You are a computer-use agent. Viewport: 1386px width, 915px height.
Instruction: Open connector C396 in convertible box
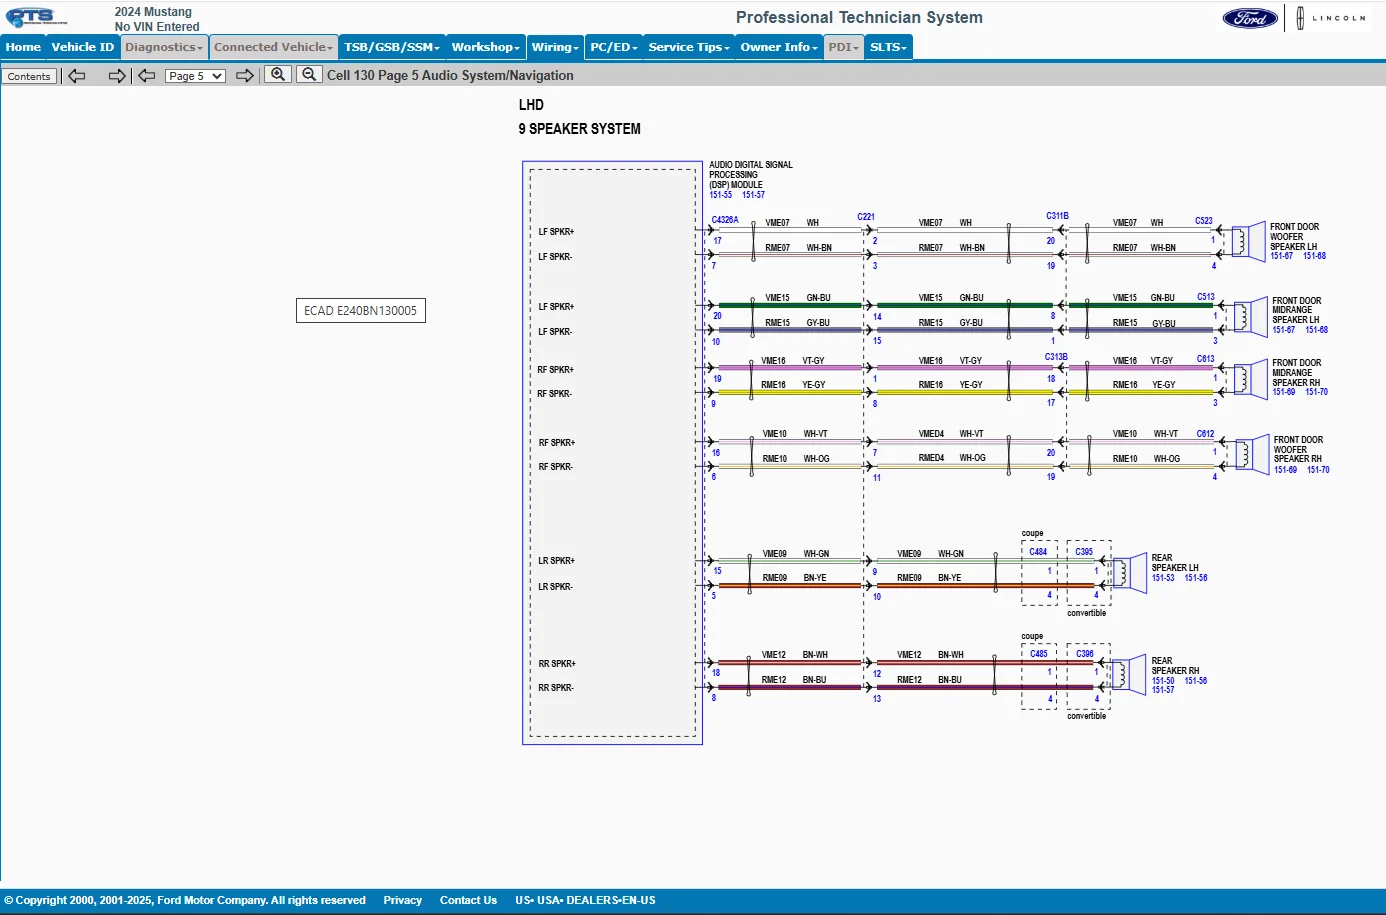[x=1085, y=654]
